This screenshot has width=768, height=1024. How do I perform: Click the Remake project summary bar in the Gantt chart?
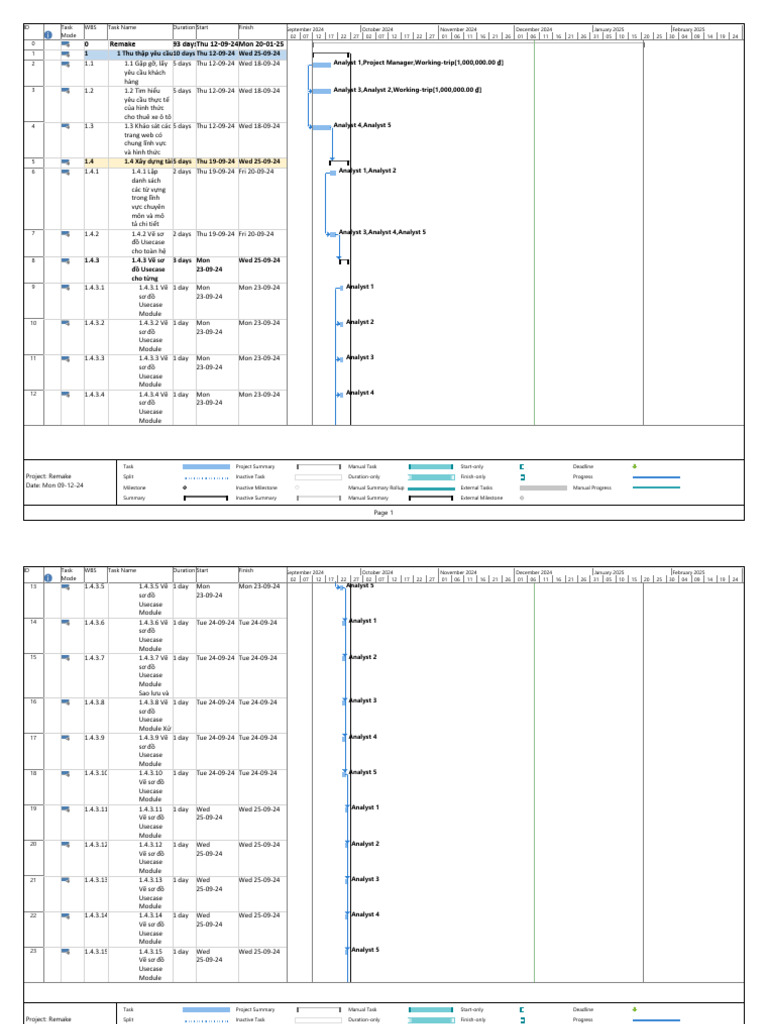(x=477, y=44)
